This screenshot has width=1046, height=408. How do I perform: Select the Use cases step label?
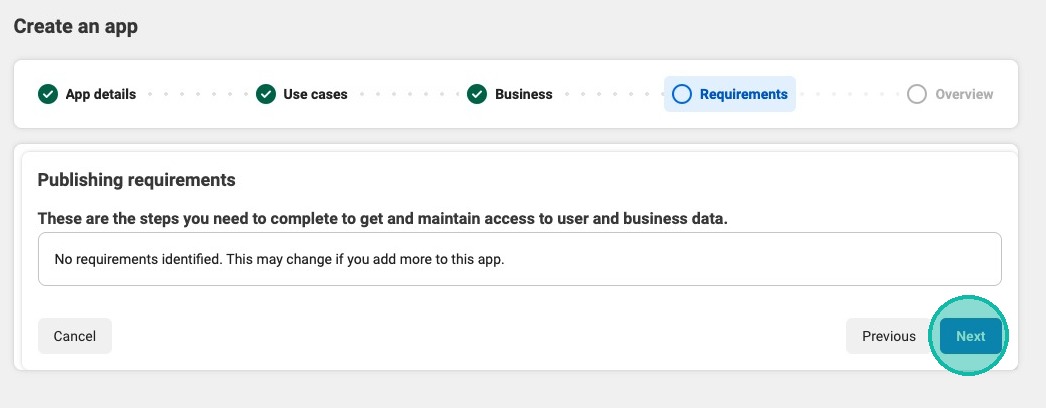(315, 95)
